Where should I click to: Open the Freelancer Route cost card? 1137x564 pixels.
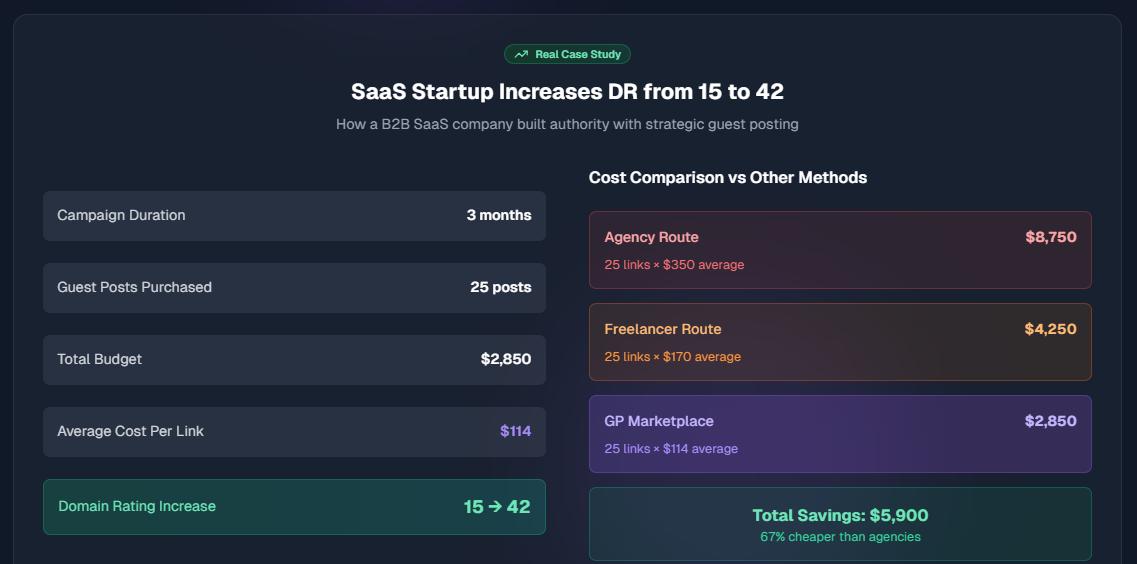[x=840, y=342]
